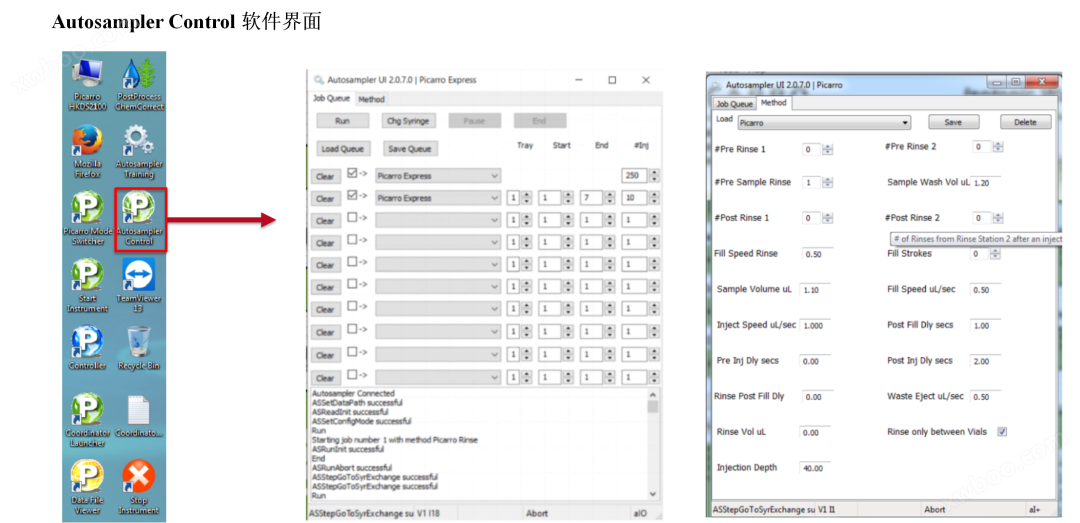Click the Stop Instrument desktop icon
This screenshot has height=523, width=1080.
(x=139, y=487)
